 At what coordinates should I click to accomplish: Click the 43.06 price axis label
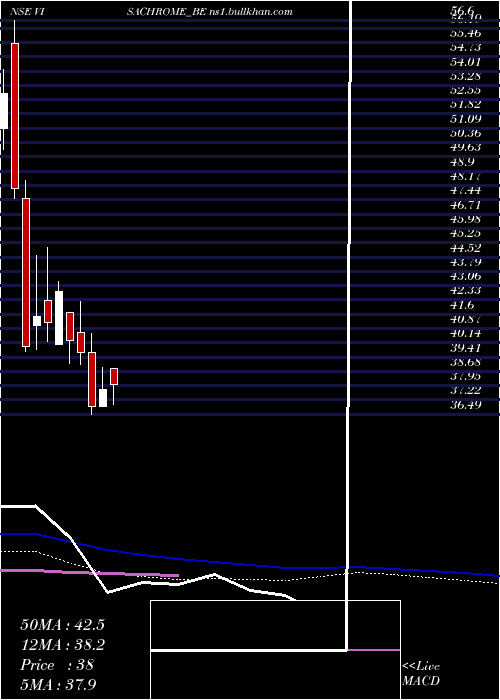click(466, 276)
